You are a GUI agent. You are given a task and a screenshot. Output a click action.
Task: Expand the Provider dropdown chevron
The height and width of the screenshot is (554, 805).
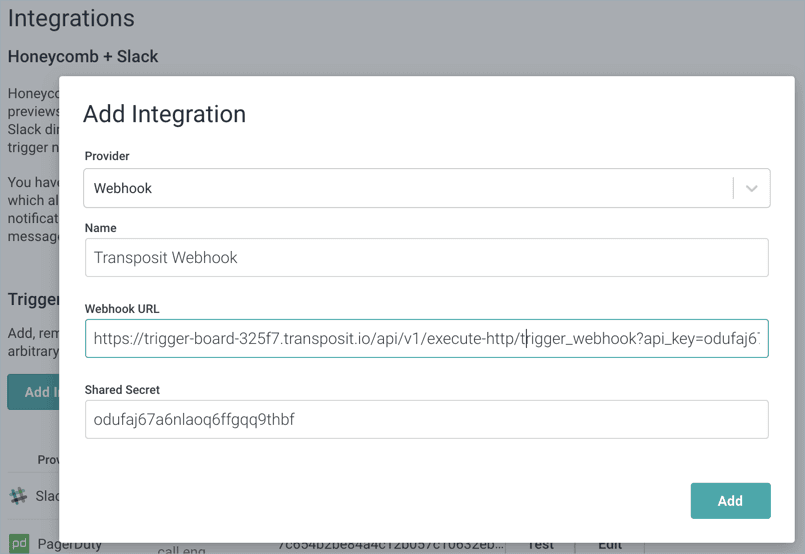click(x=751, y=188)
